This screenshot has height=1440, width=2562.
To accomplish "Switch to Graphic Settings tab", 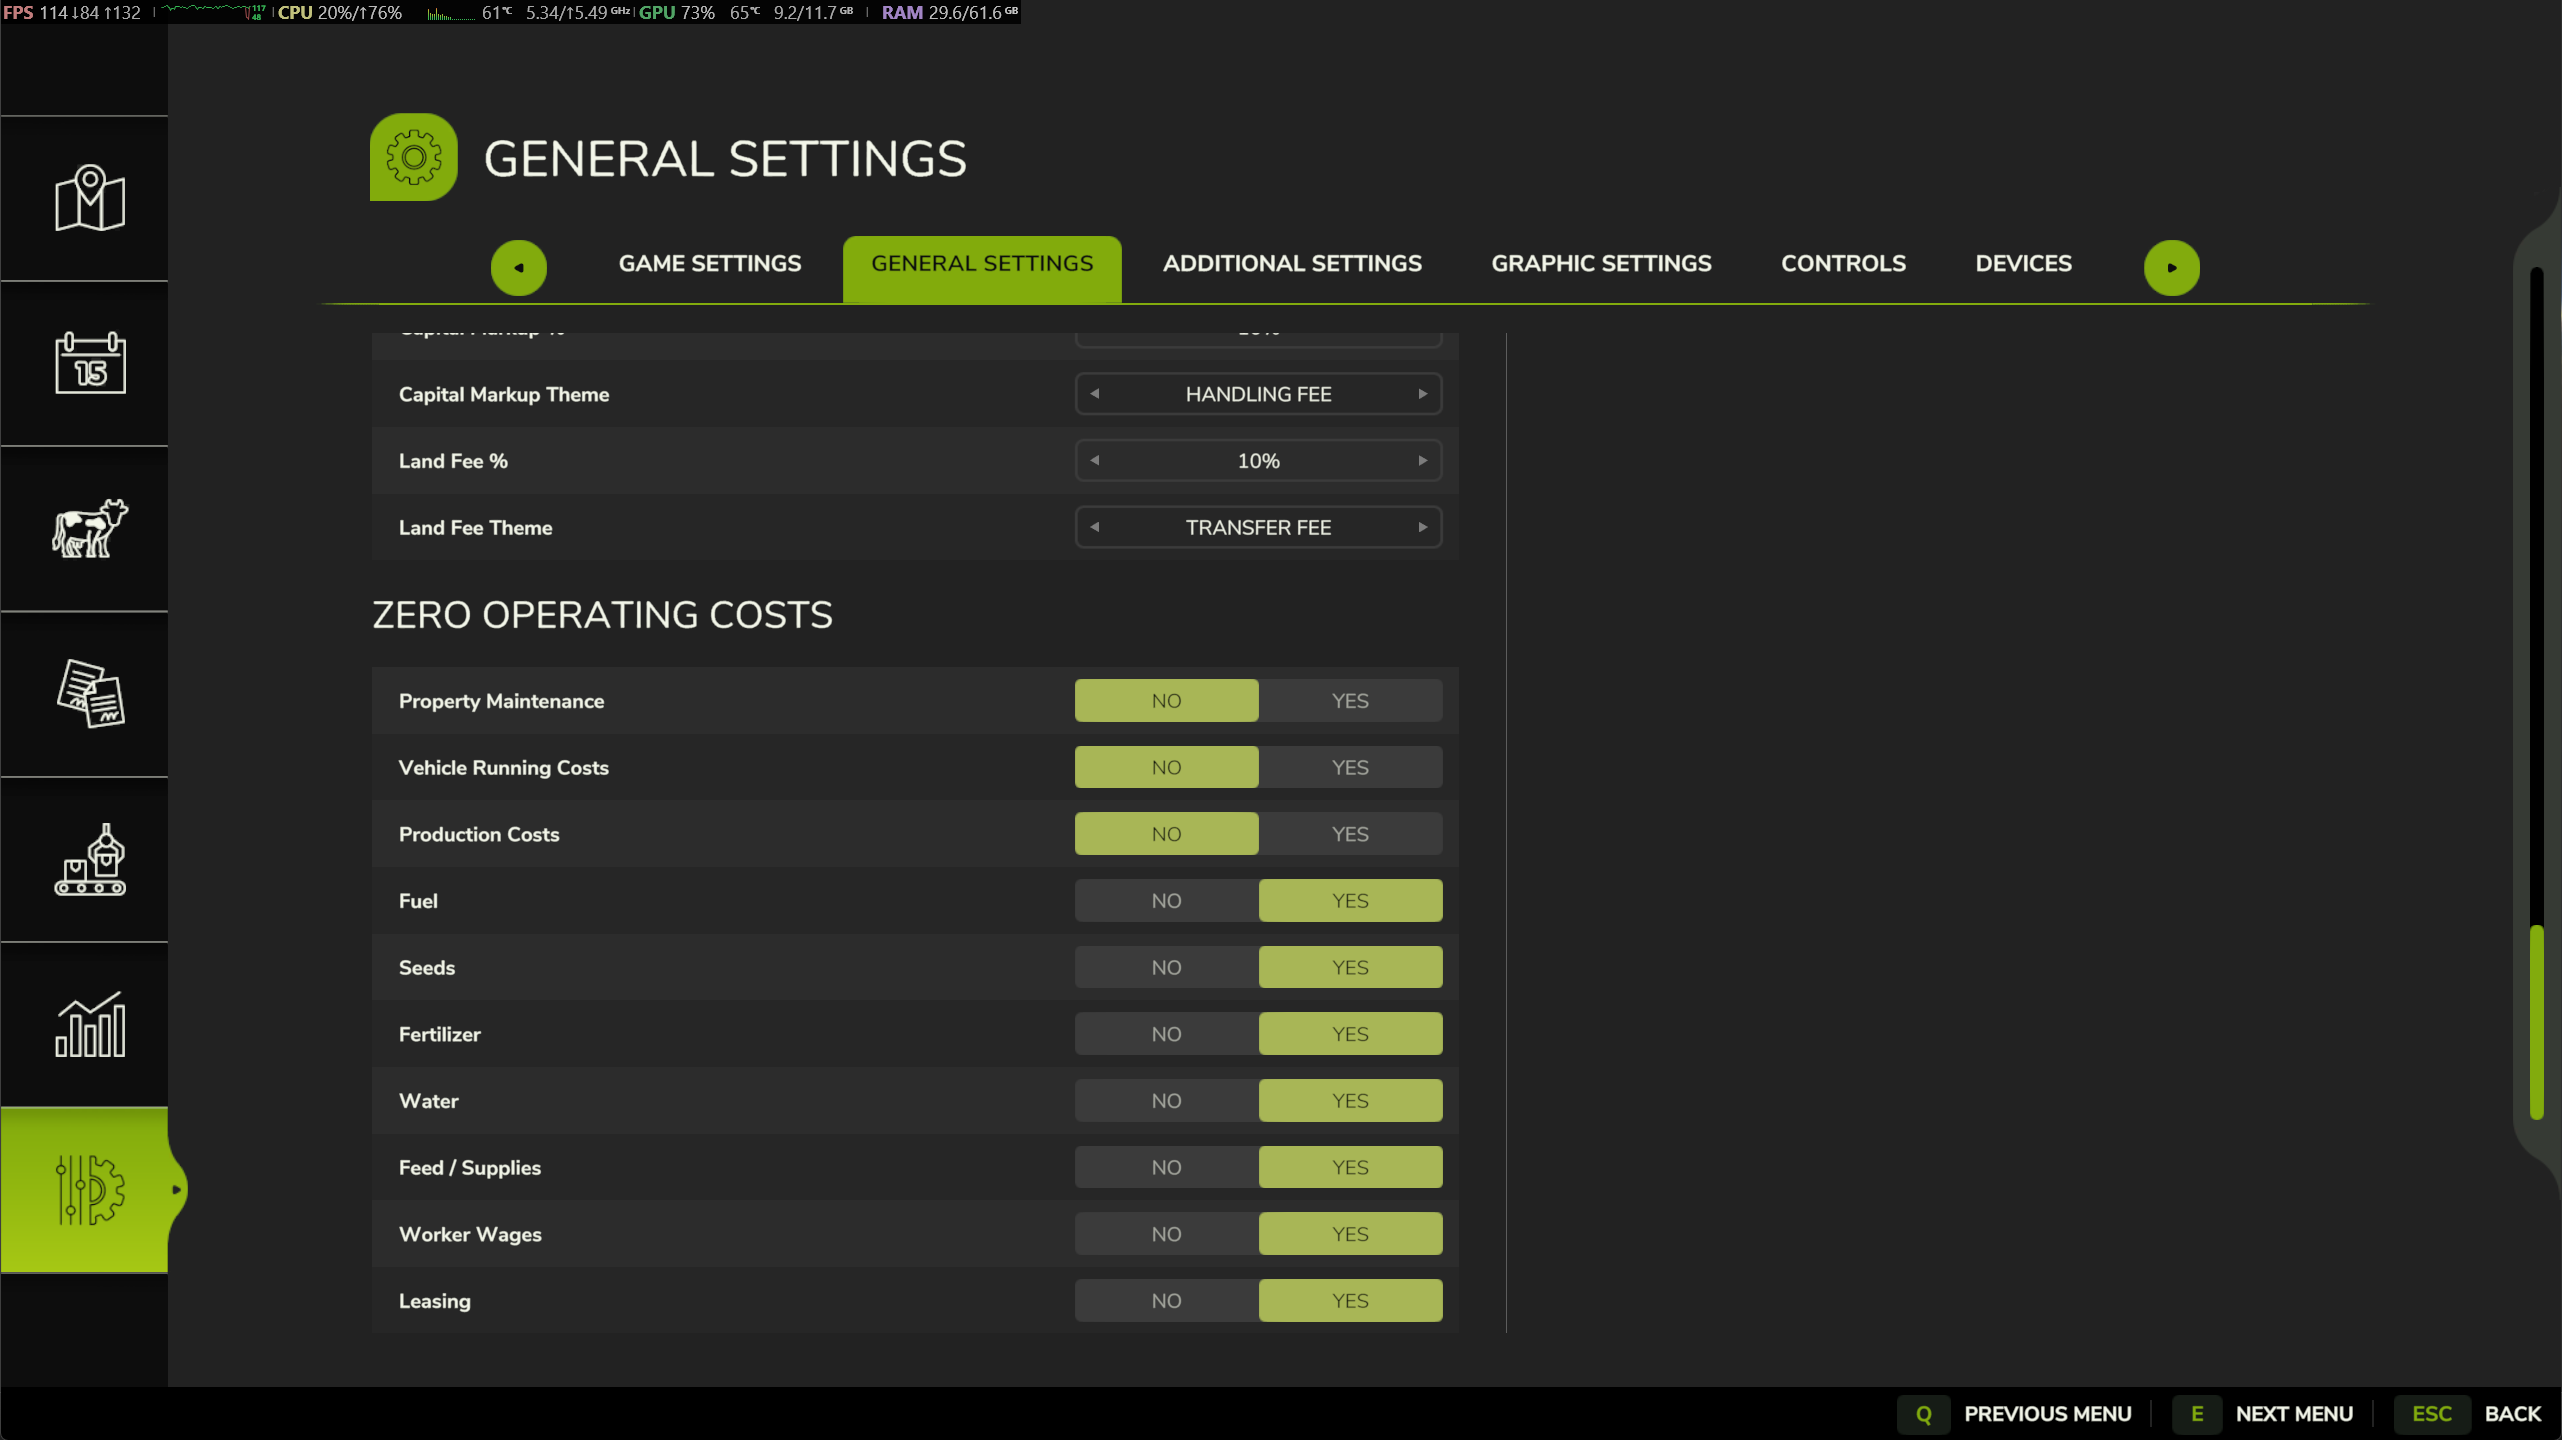I will click(1601, 263).
